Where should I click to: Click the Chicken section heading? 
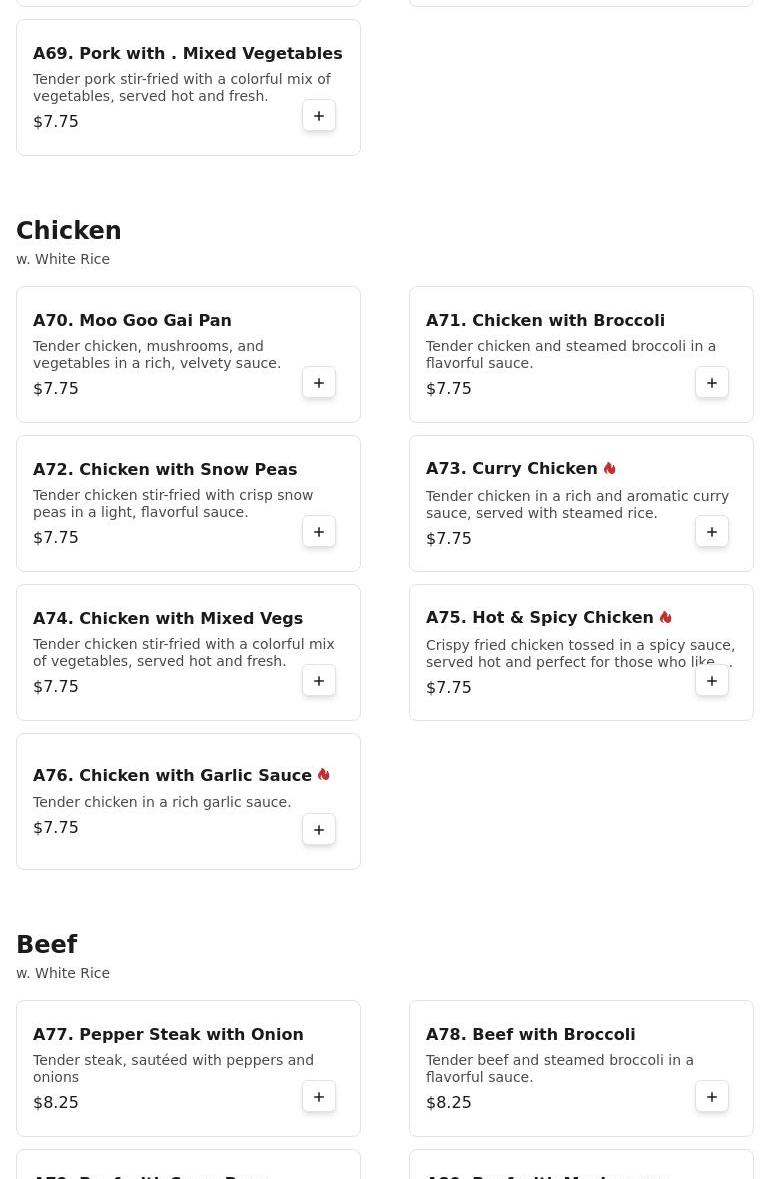(68, 230)
